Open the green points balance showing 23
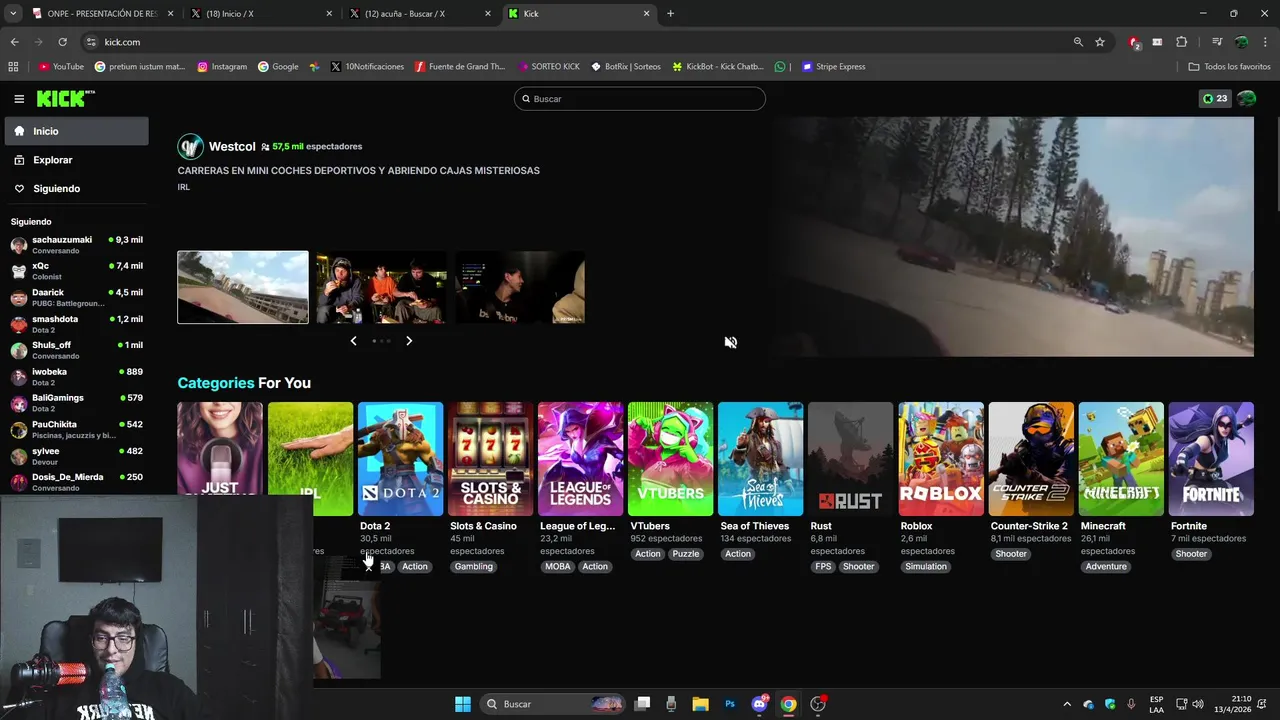 (1215, 99)
